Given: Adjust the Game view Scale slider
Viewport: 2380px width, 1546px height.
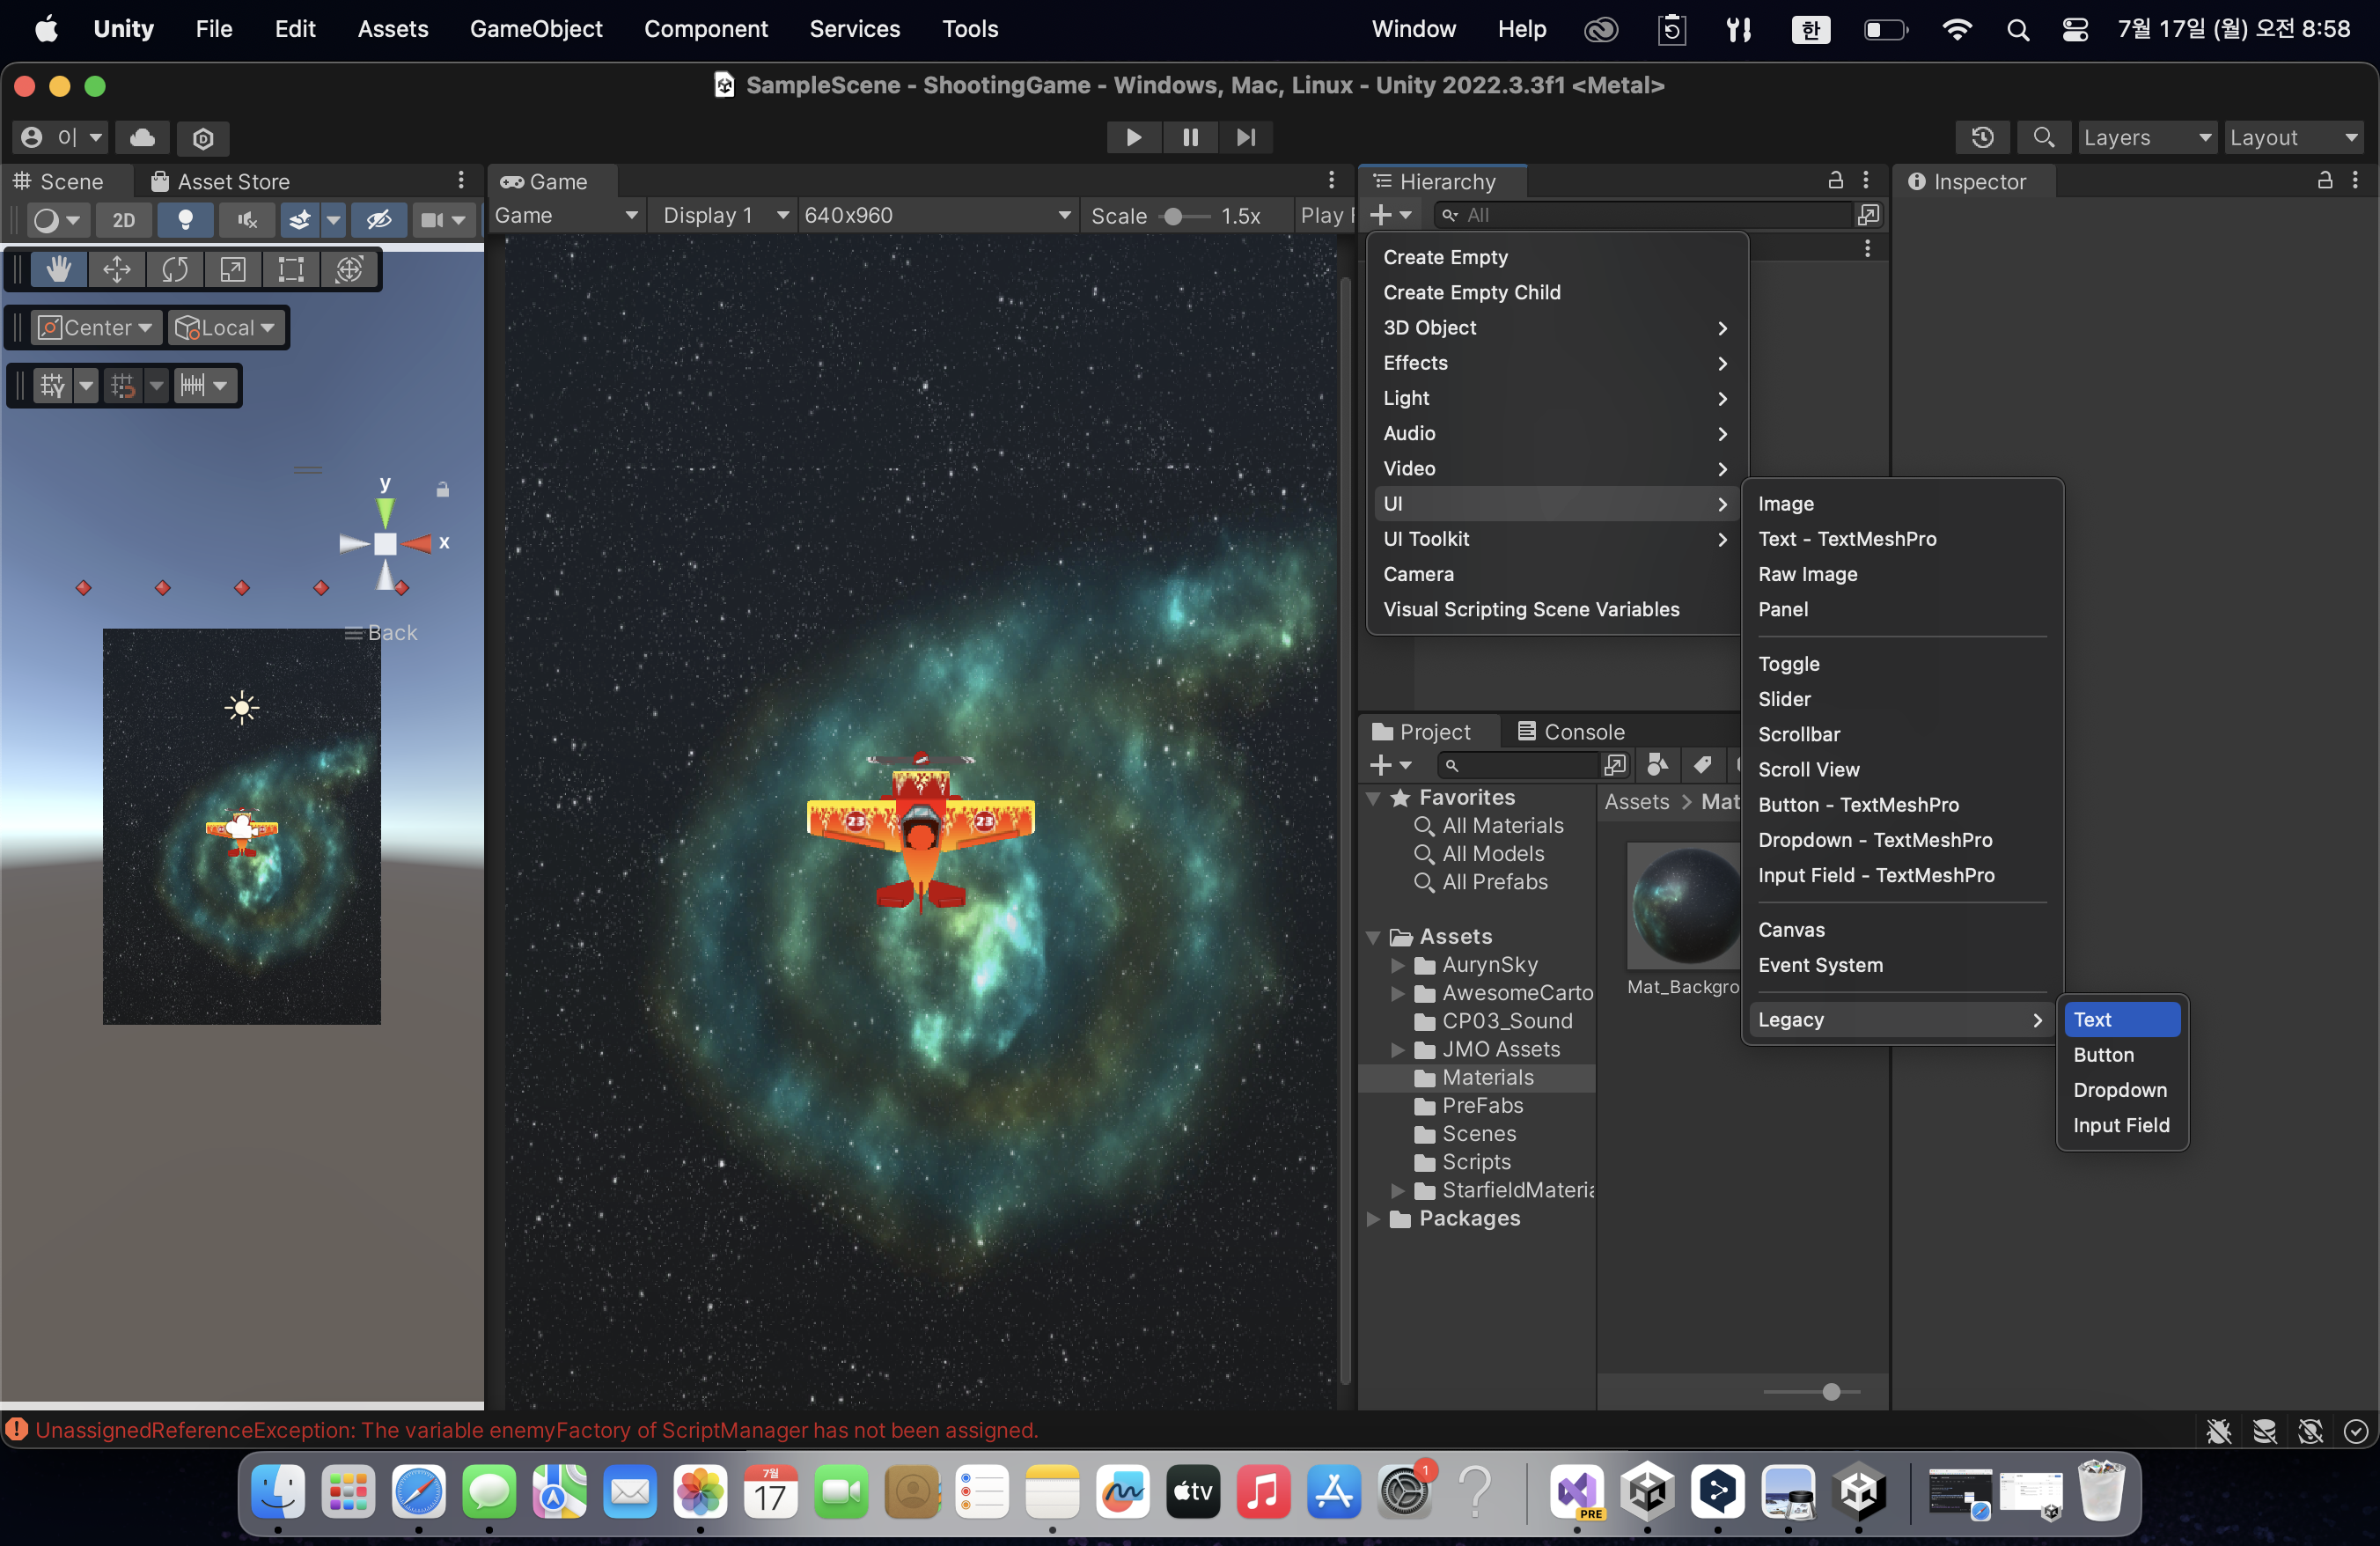Looking at the screenshot, I should tap(1174, 216).
